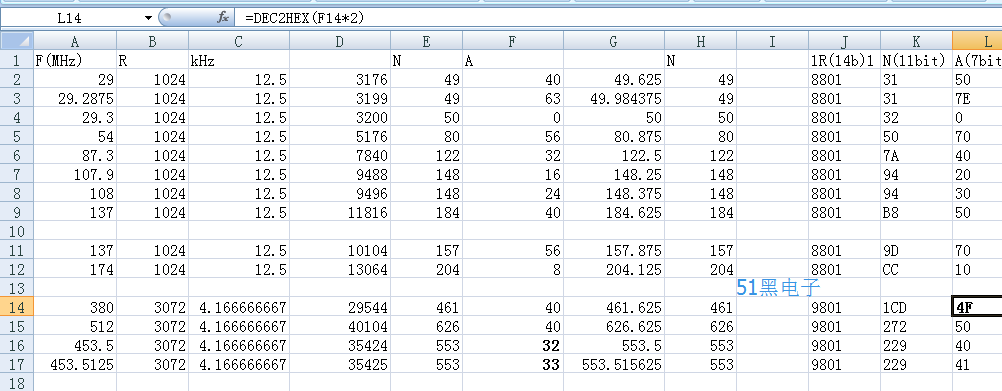
Task: Select column D header
Action: [x=339, y=42]
